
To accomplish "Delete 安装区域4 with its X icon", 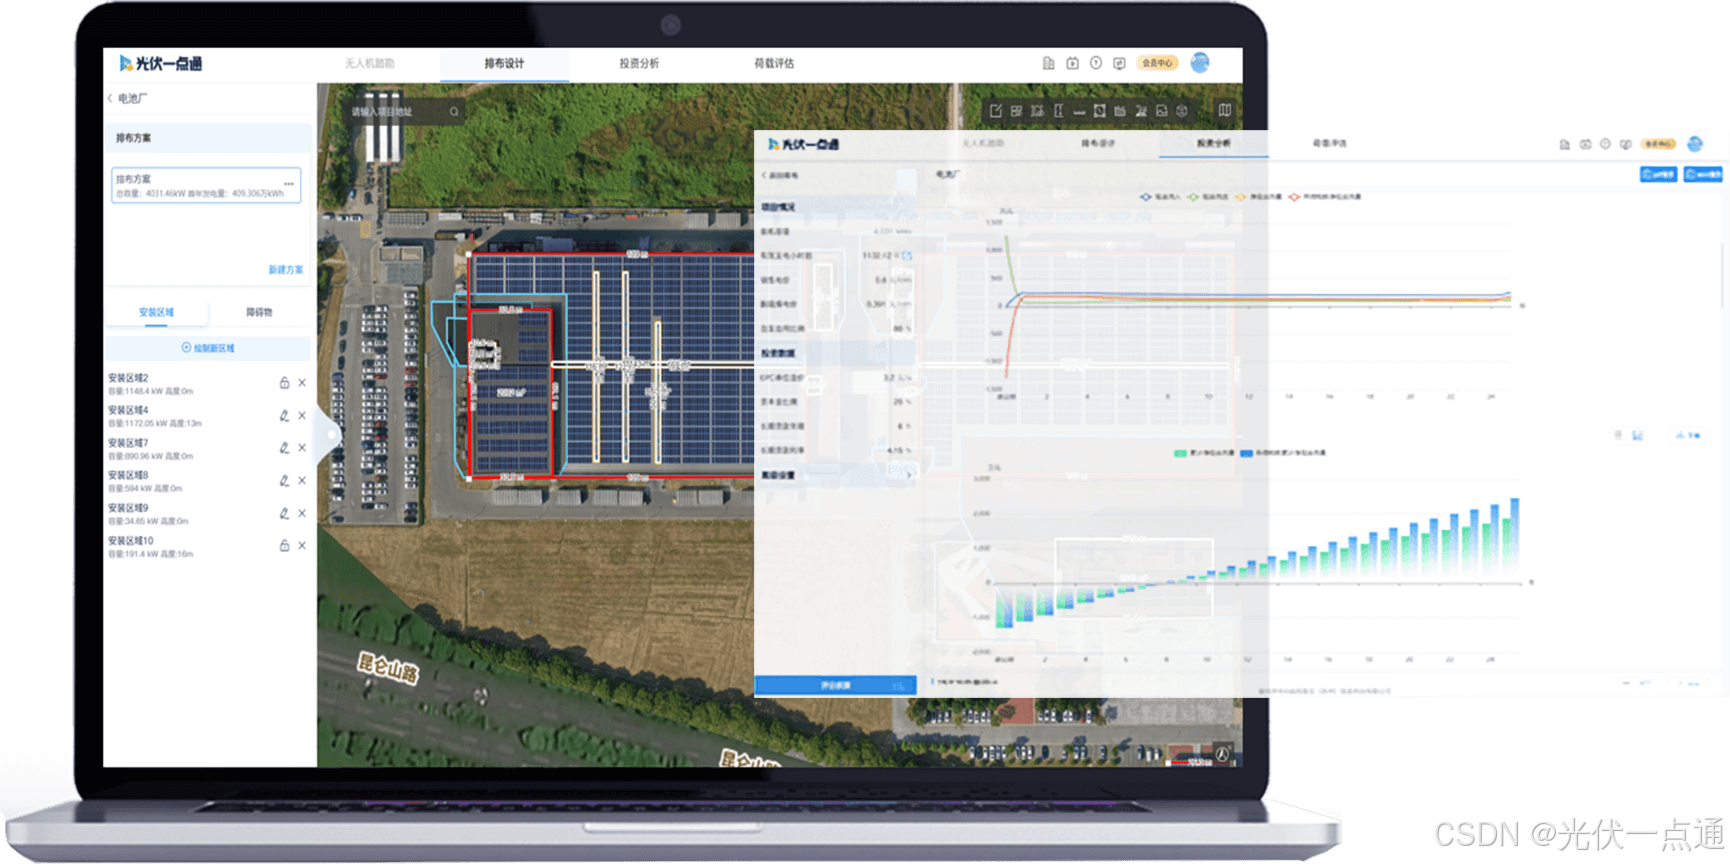I will (x=302, y=415).
